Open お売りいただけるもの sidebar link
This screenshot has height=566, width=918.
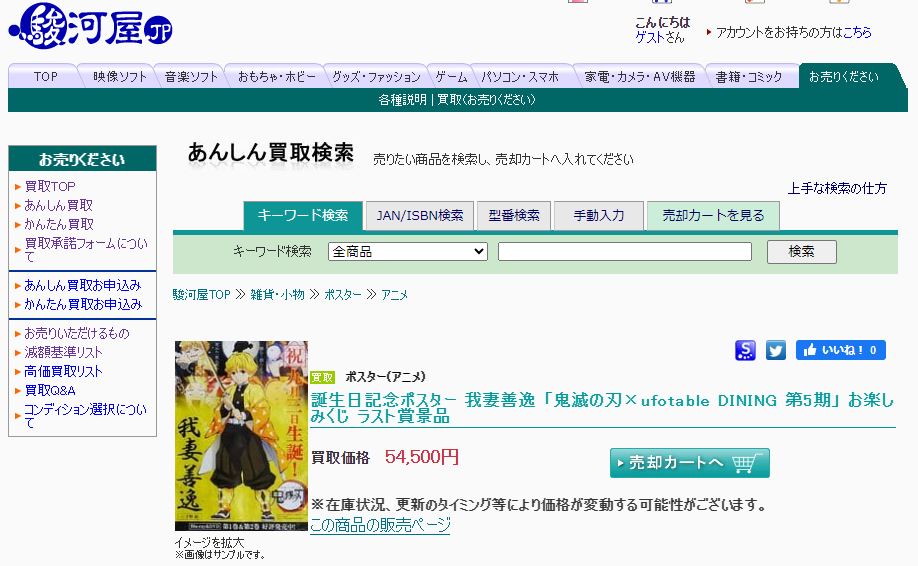click(x=77, y=333)
